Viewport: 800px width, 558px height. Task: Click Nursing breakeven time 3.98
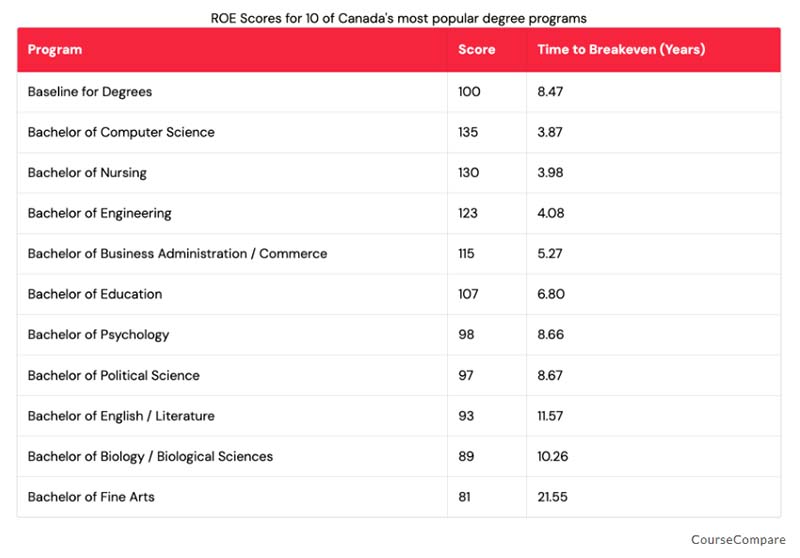550,173
